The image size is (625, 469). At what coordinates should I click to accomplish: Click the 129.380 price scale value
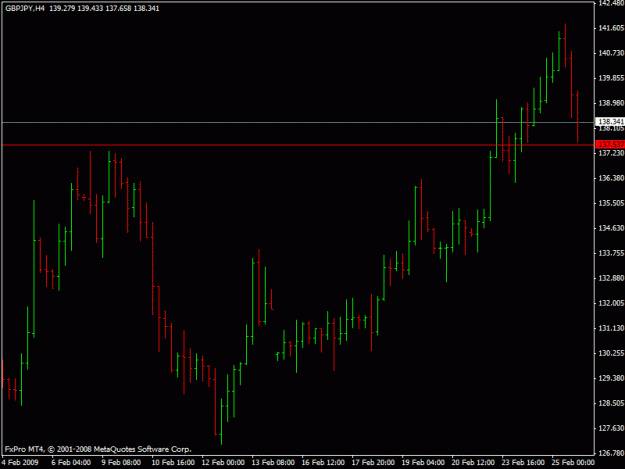coord(611,378)
